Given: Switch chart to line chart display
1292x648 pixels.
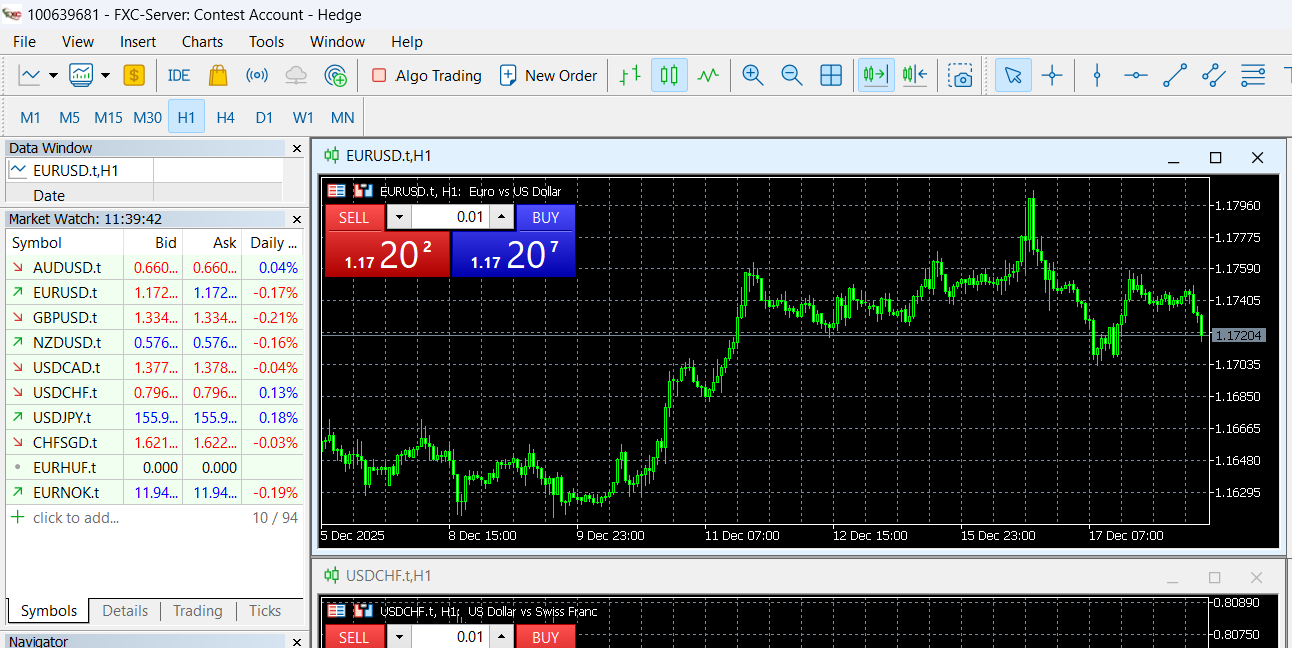Looking at the screenshot, I should pos(708,75).
